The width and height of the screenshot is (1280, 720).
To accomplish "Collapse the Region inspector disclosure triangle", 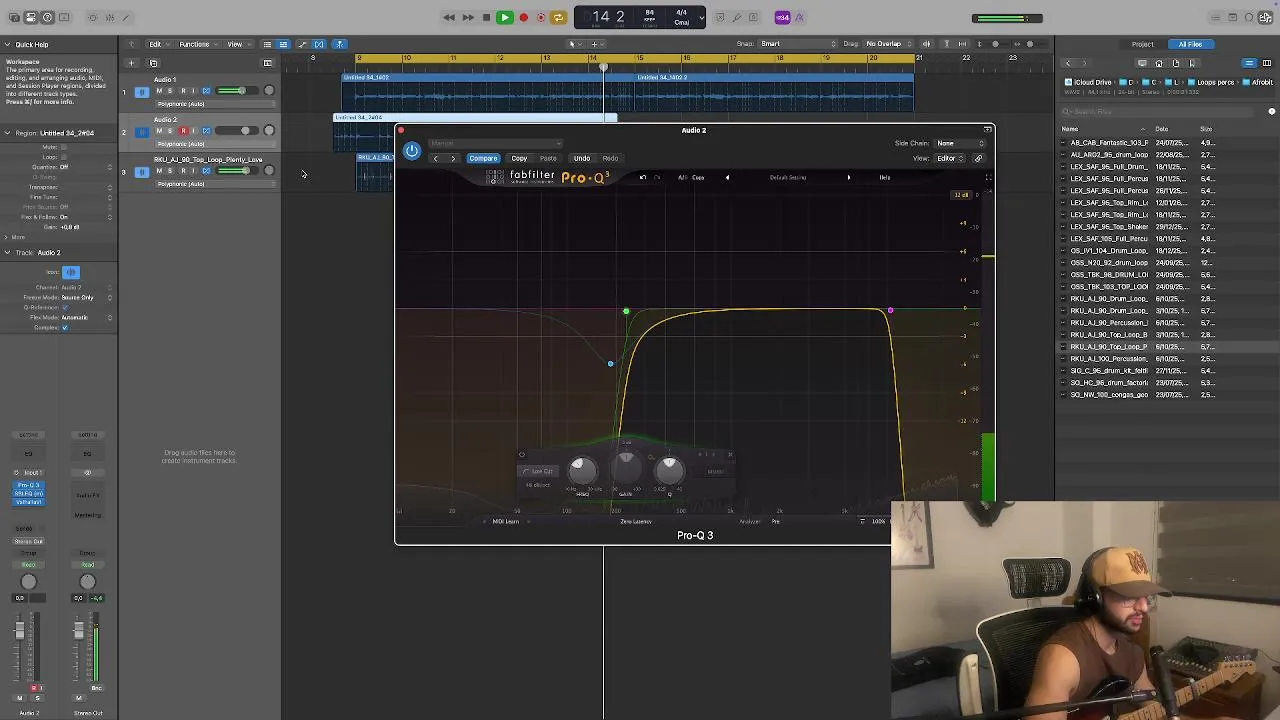I will 7,133.
